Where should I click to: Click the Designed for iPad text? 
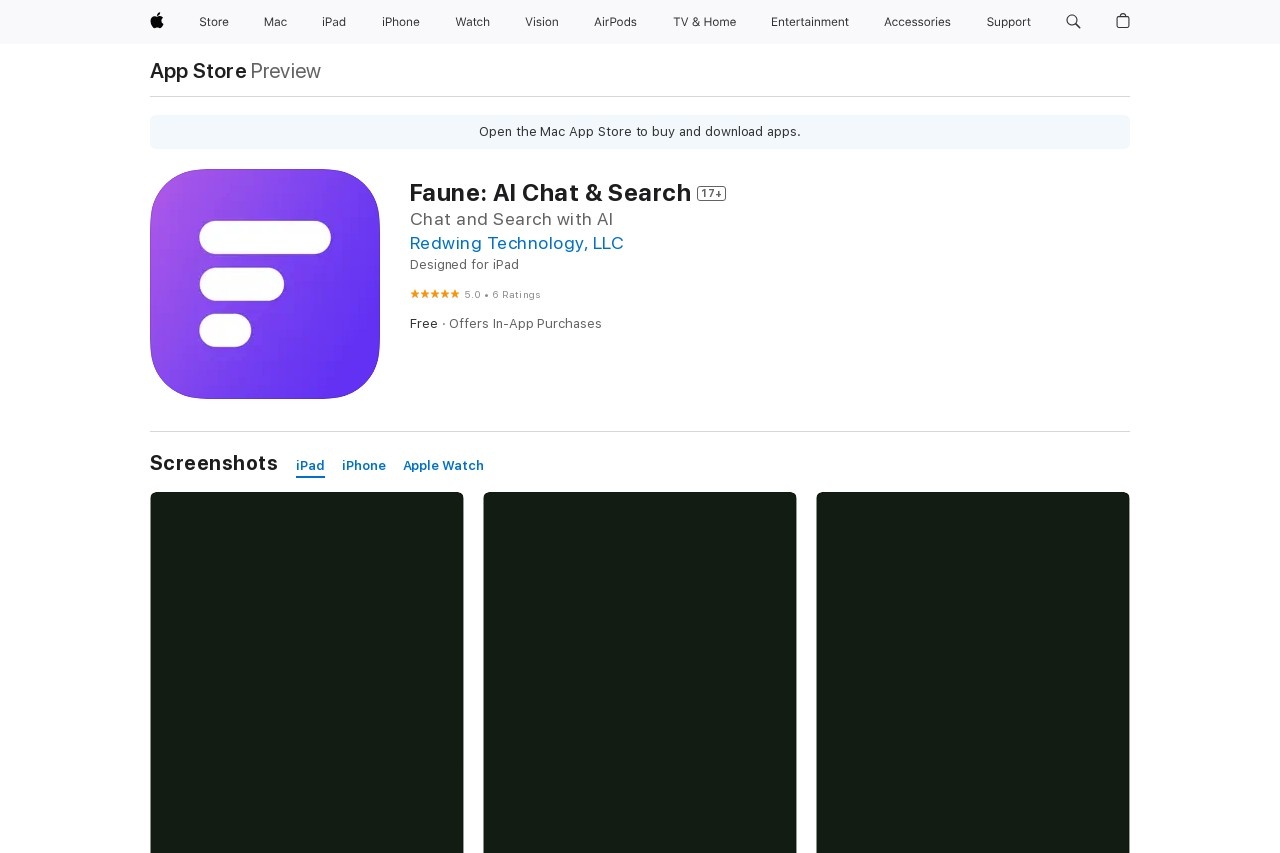(464, 265)
